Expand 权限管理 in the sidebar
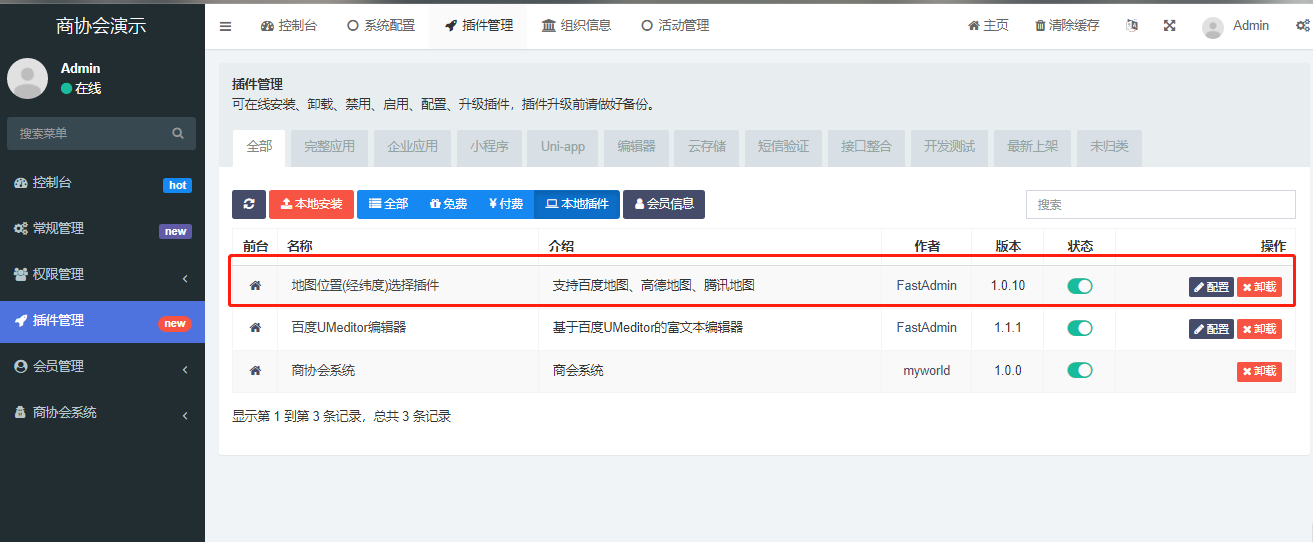 tap(102, 275)
